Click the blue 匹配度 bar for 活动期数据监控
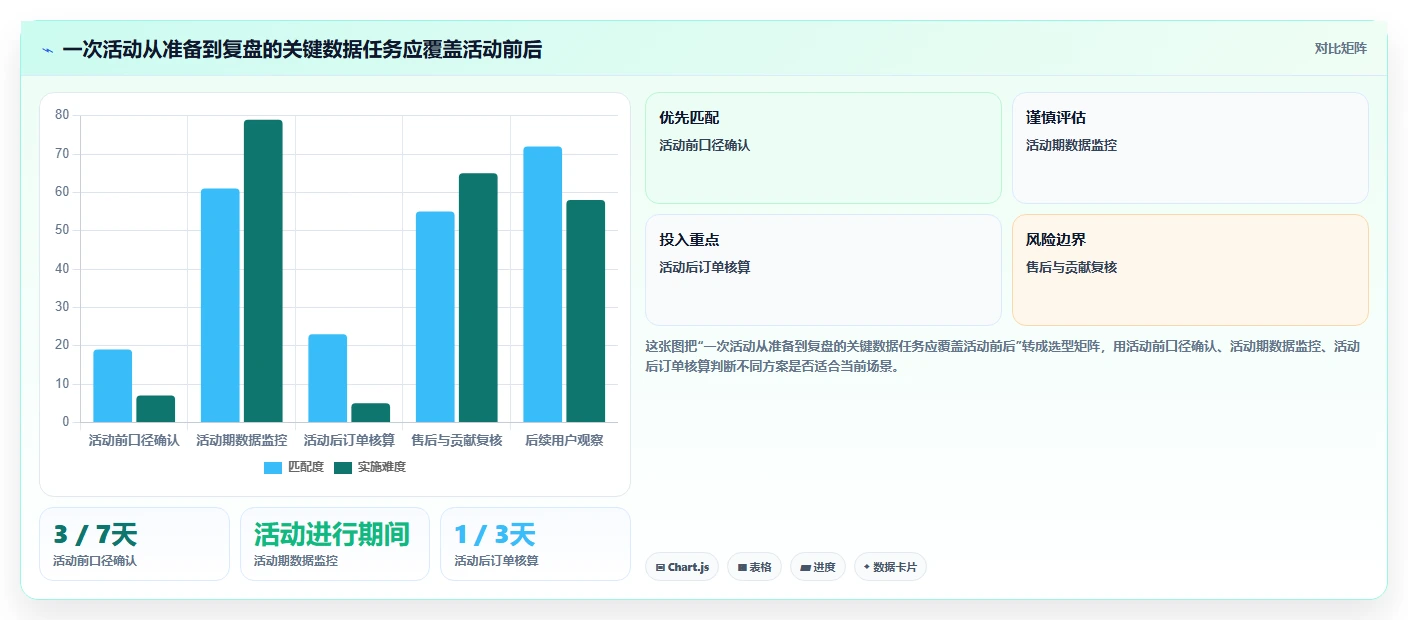The image size is (1408, 620). tap(220, 305)
